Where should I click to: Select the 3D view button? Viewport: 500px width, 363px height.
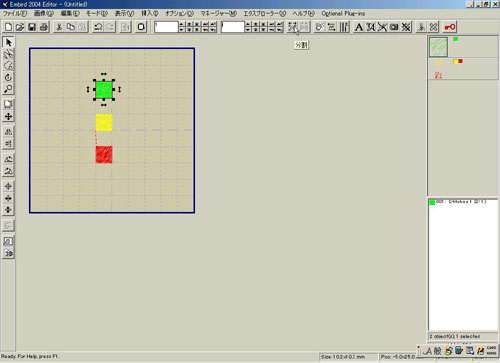[x=8, y=253]
